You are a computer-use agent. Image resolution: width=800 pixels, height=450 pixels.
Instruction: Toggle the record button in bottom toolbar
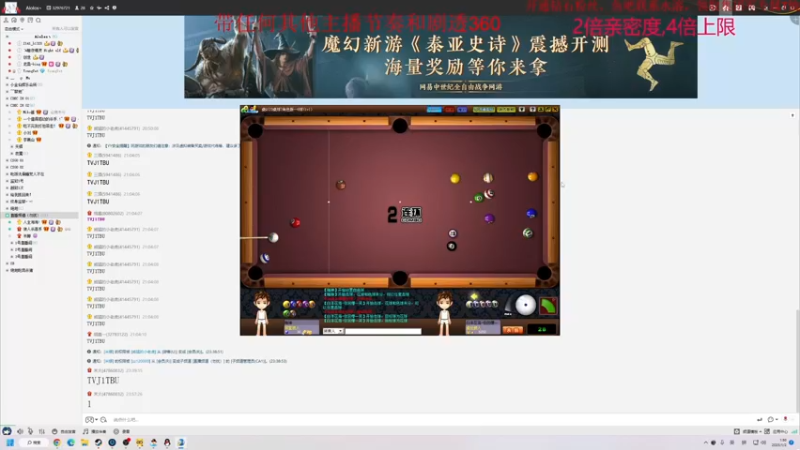(121, 431)
